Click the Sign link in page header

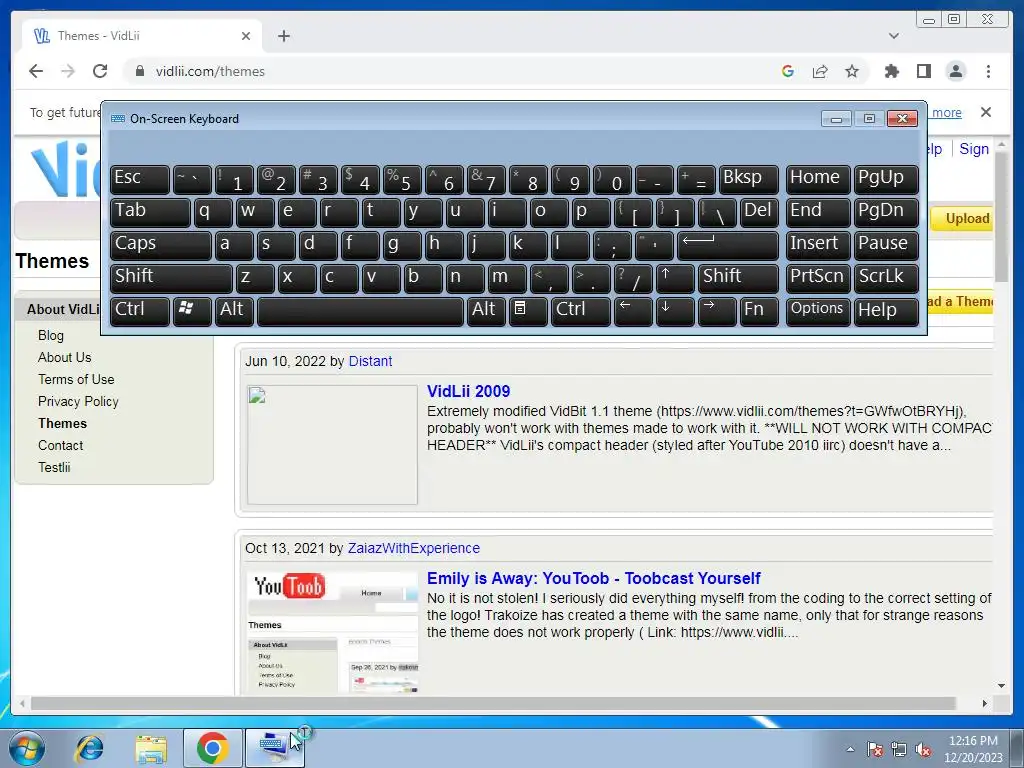click(974, 149)
